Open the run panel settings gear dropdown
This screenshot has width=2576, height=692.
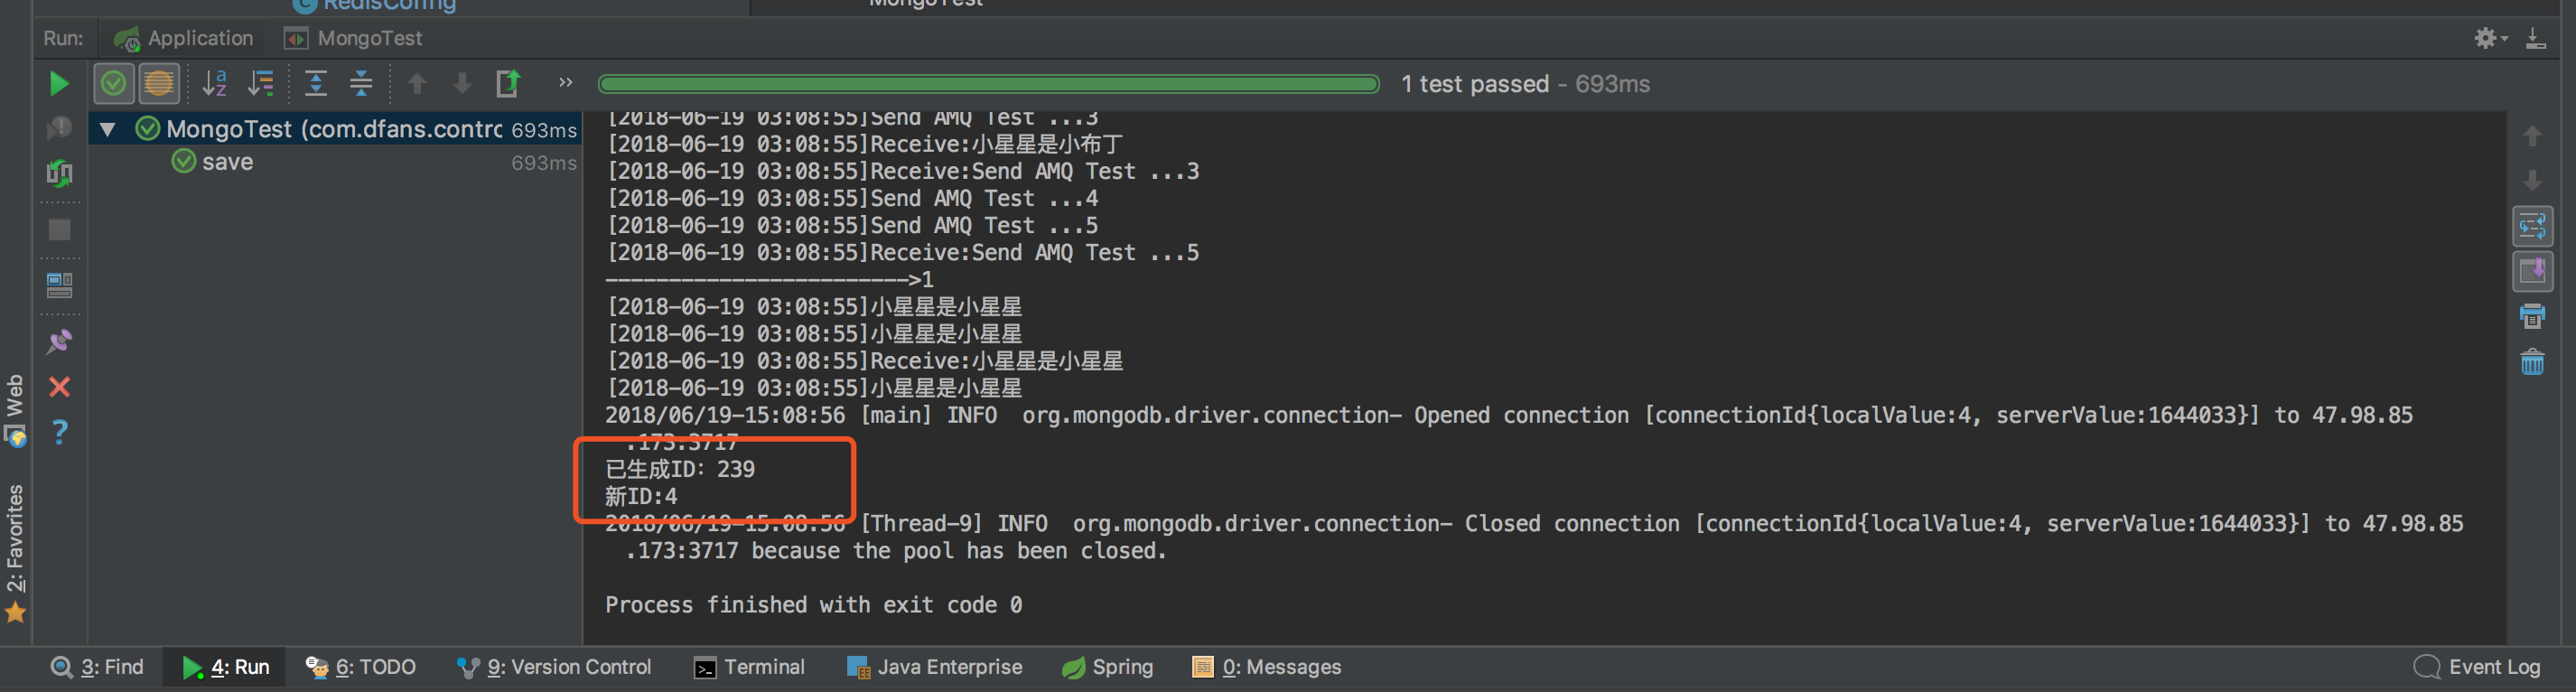[2490, 38]
